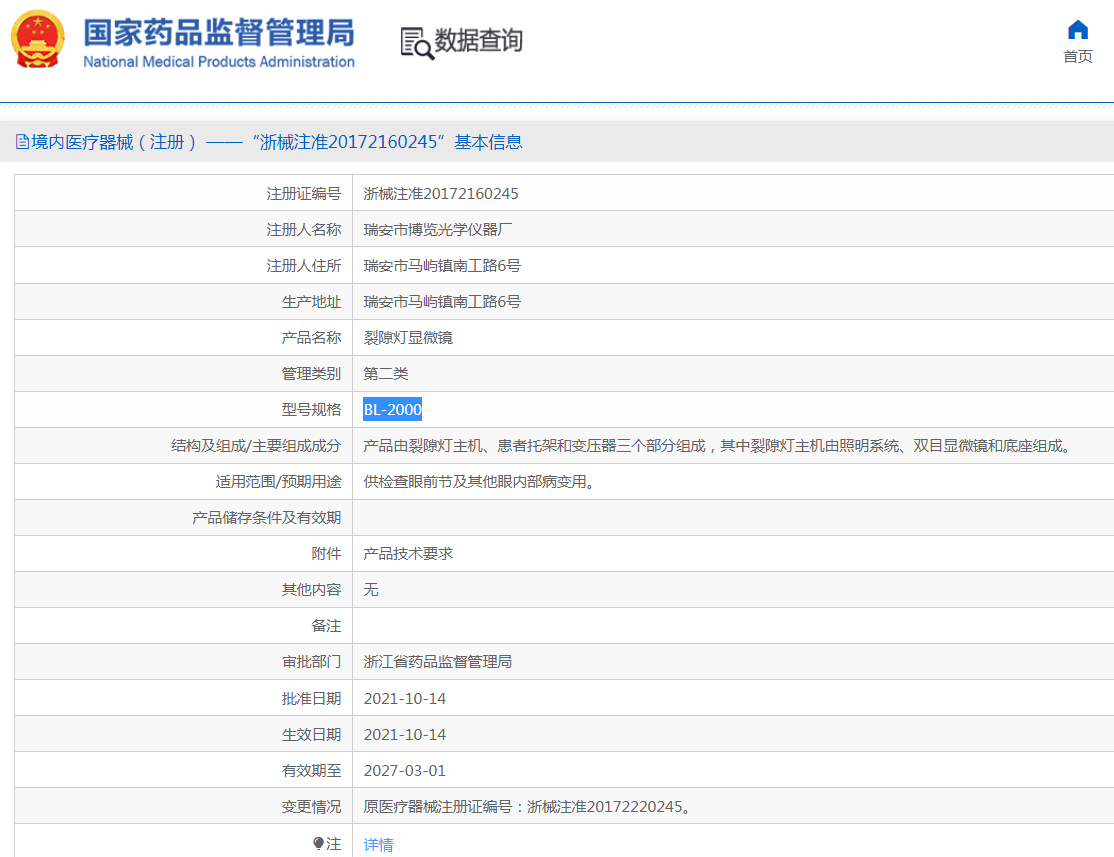This screenshot has width=1114, height=857.
Task: Click attachment value 产品技术要求
Action: point(408,554)
